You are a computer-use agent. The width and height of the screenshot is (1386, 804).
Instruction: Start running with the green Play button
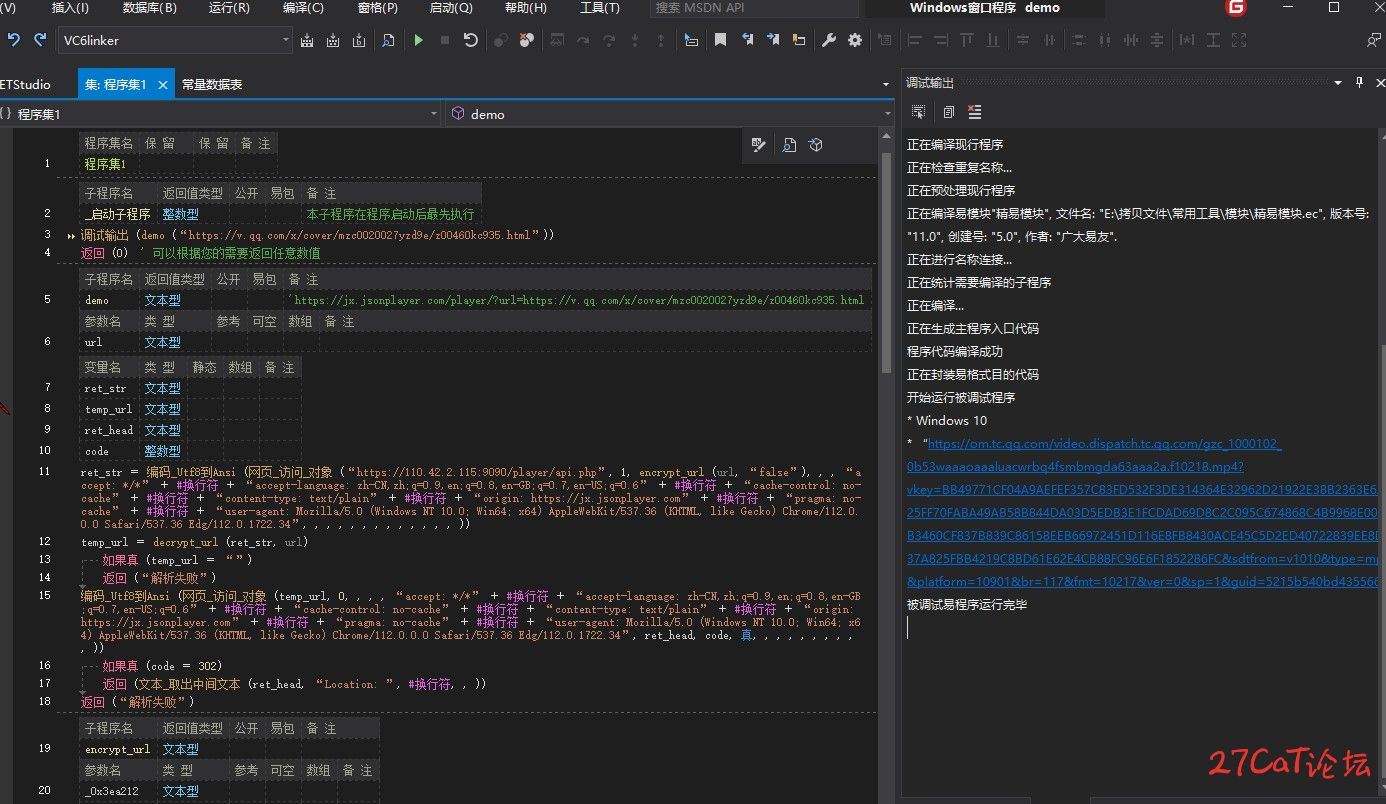(x=419, y=41)
